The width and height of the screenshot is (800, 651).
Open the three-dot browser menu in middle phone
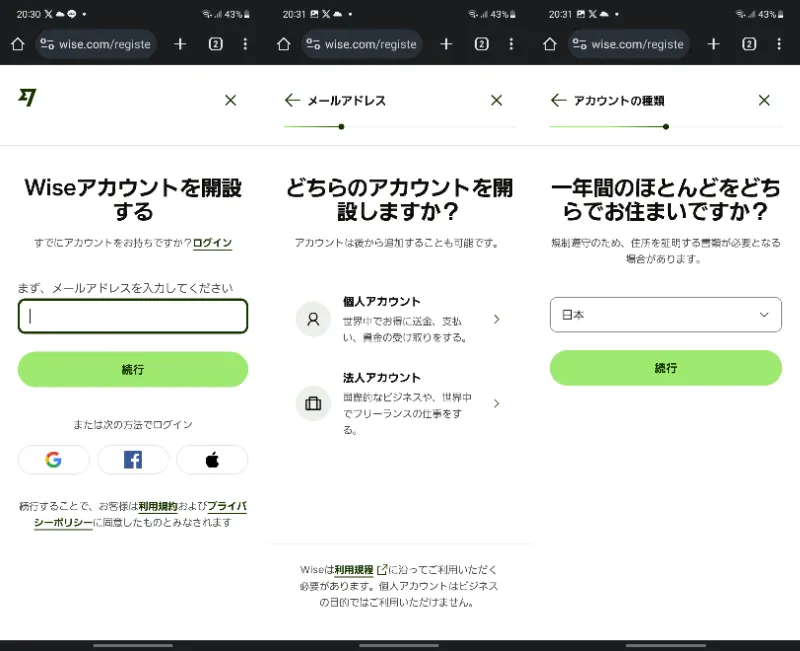(511, 44)
